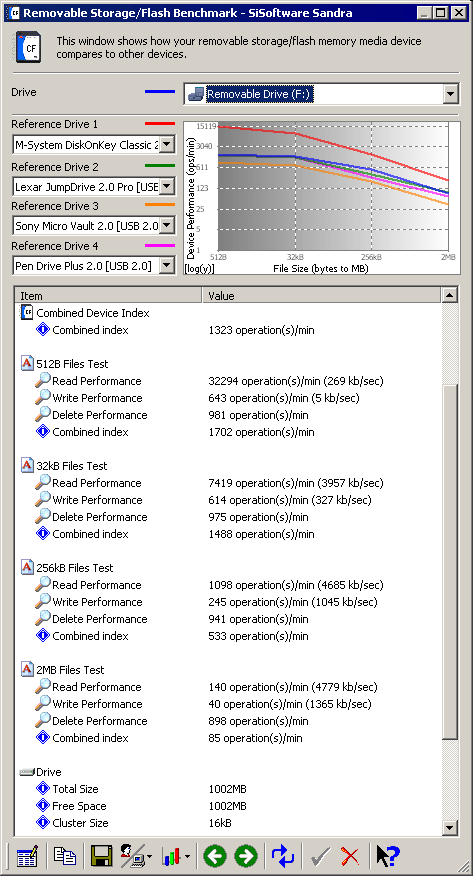Click the Copy toolbar icon
The image size is (473, 876).
[65, 856]
